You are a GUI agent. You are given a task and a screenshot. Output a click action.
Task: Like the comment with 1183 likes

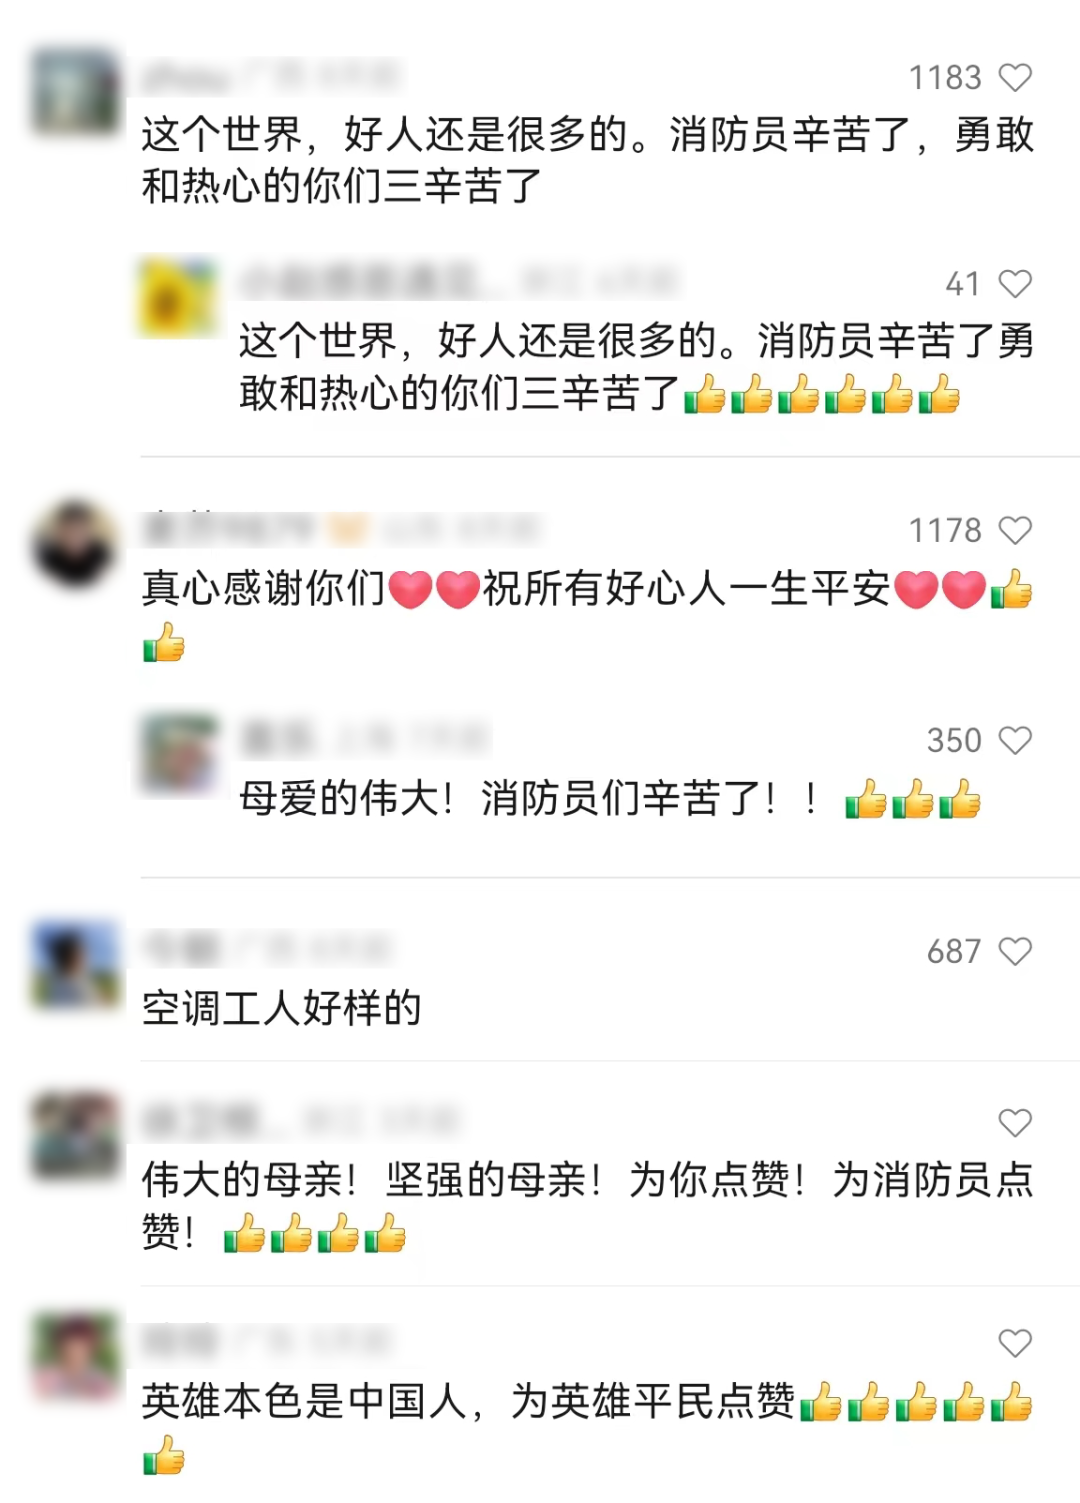point(1015,77)
